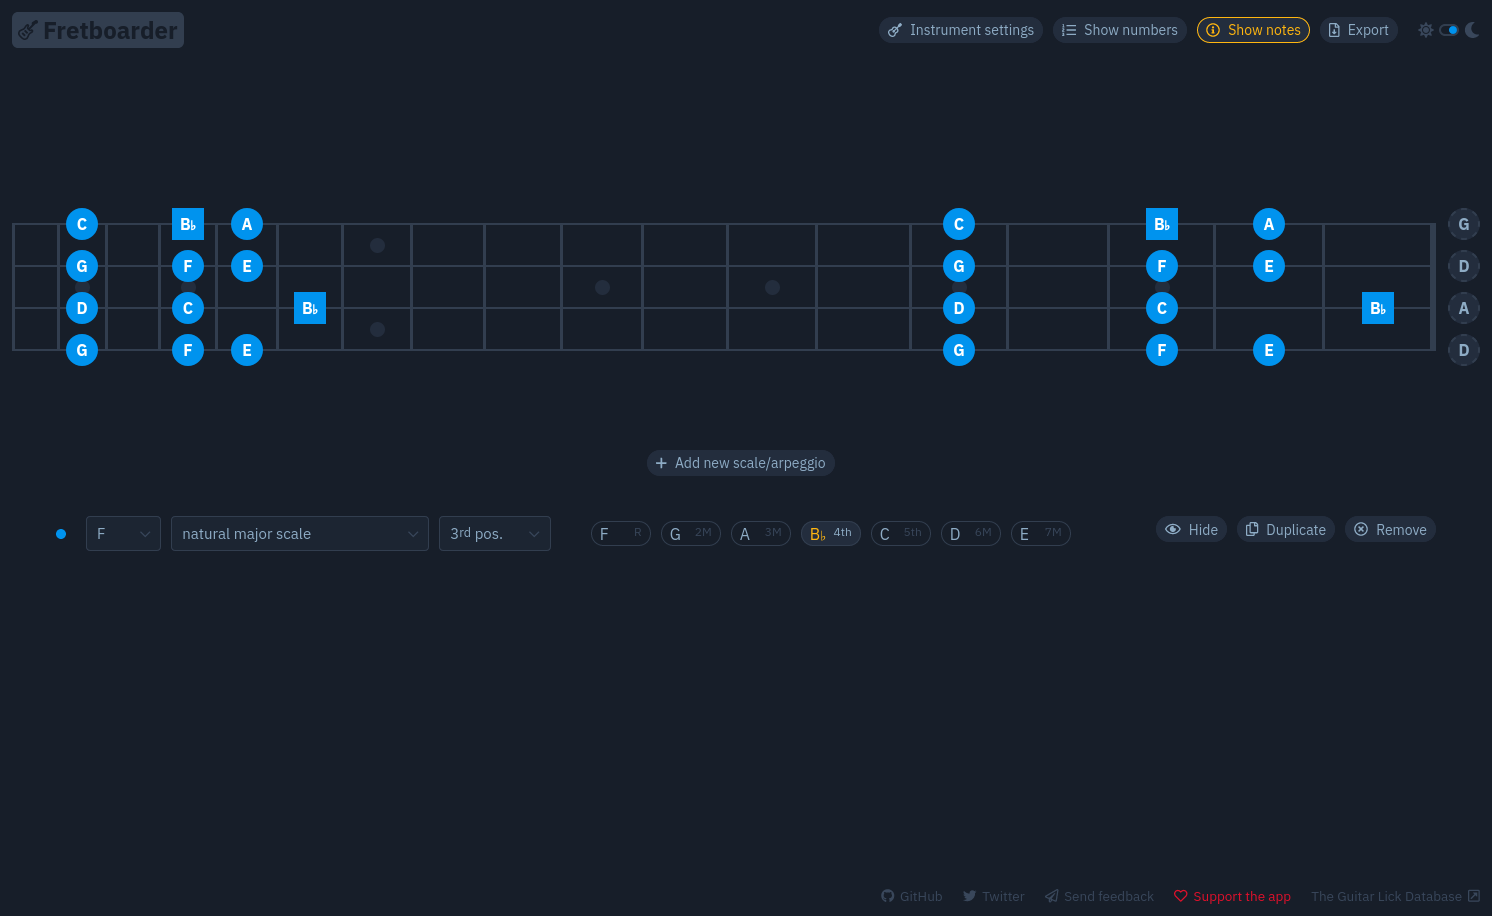Send feedback using the paper plane icon
Viewport: 1492px width, 916px height.
coord(1051,896)
